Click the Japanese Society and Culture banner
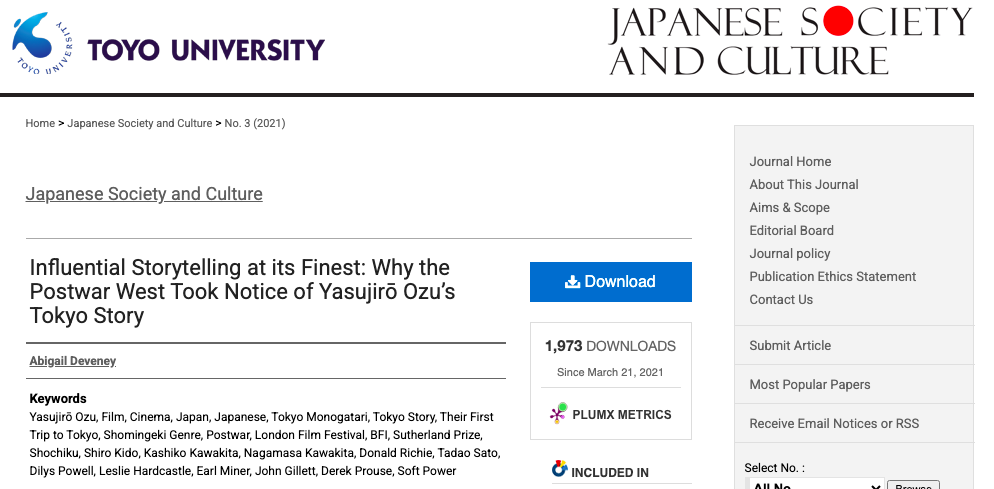 (x=790, y=42)
